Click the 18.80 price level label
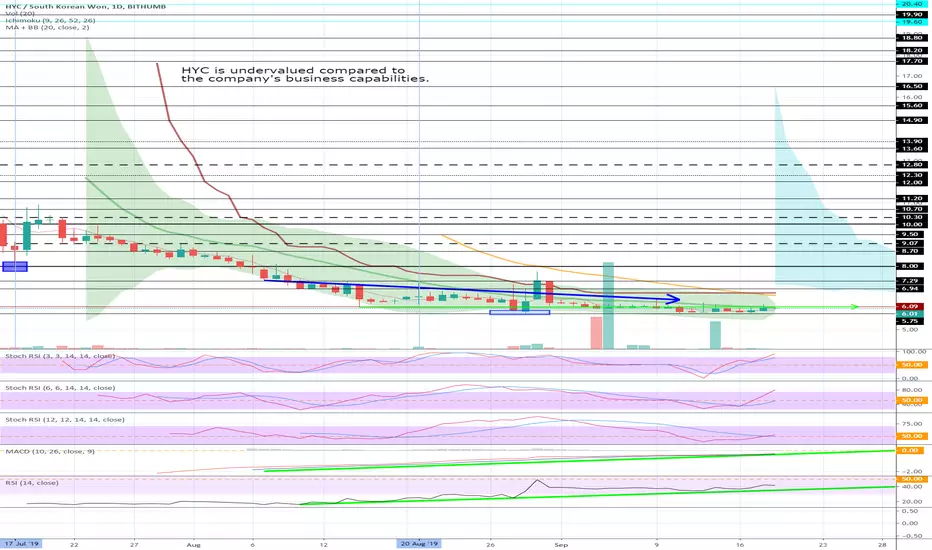932x550 pixels. [x=912, y=37]
